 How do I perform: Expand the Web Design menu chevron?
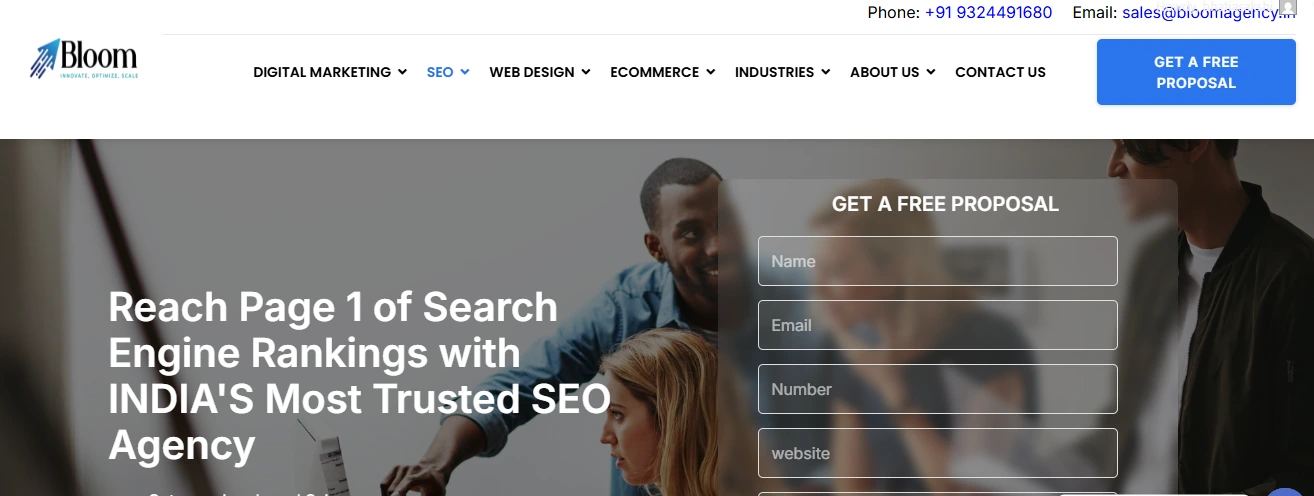[x=586, y=72]
